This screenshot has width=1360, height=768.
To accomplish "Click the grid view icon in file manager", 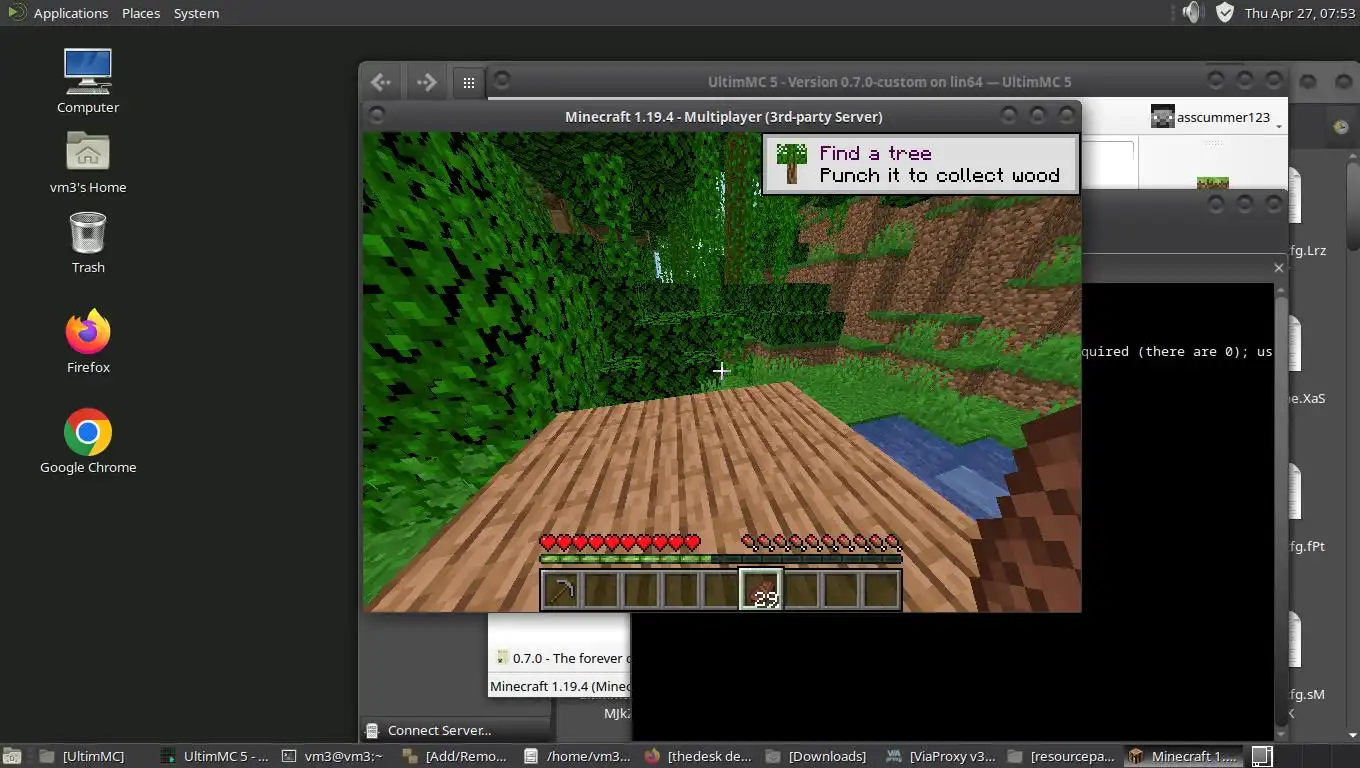I will coord(469,83).
